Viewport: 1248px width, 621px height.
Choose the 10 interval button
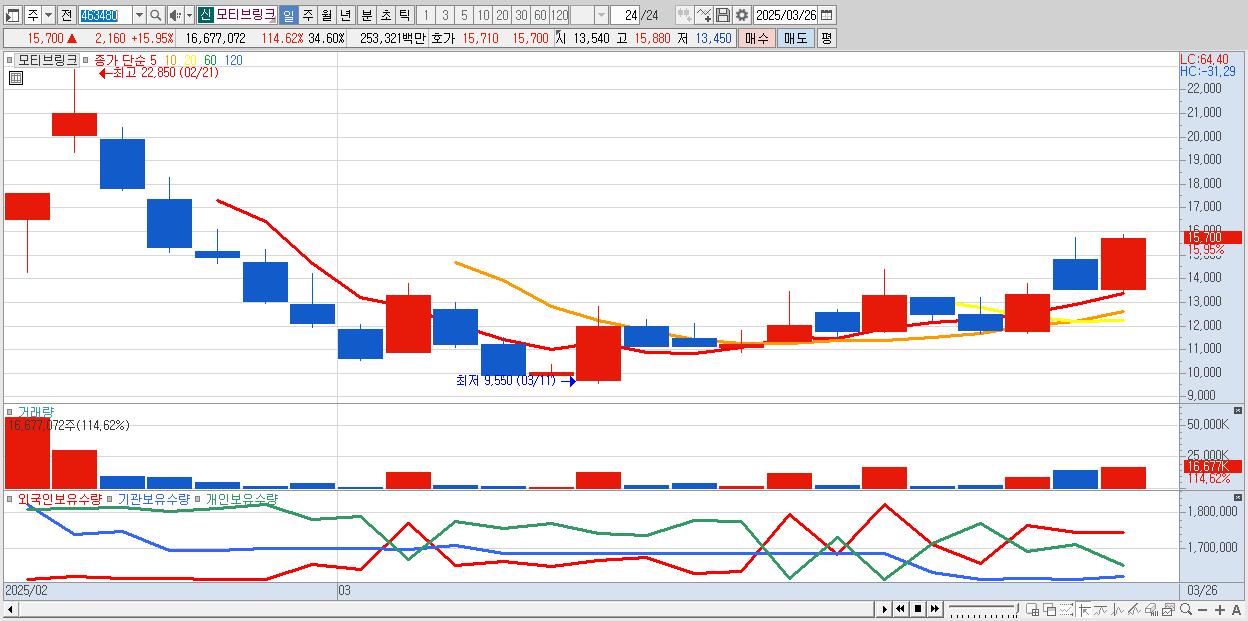(x=483, y=15)
